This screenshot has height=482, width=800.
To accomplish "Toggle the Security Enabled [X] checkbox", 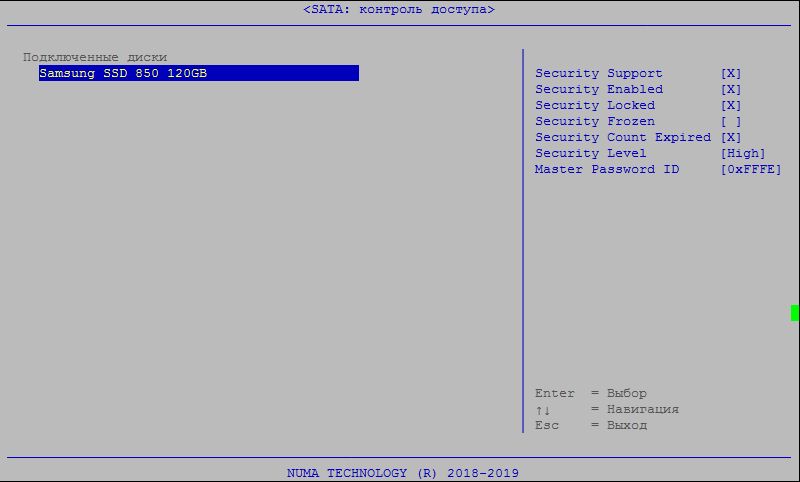I will coord(731,90).
